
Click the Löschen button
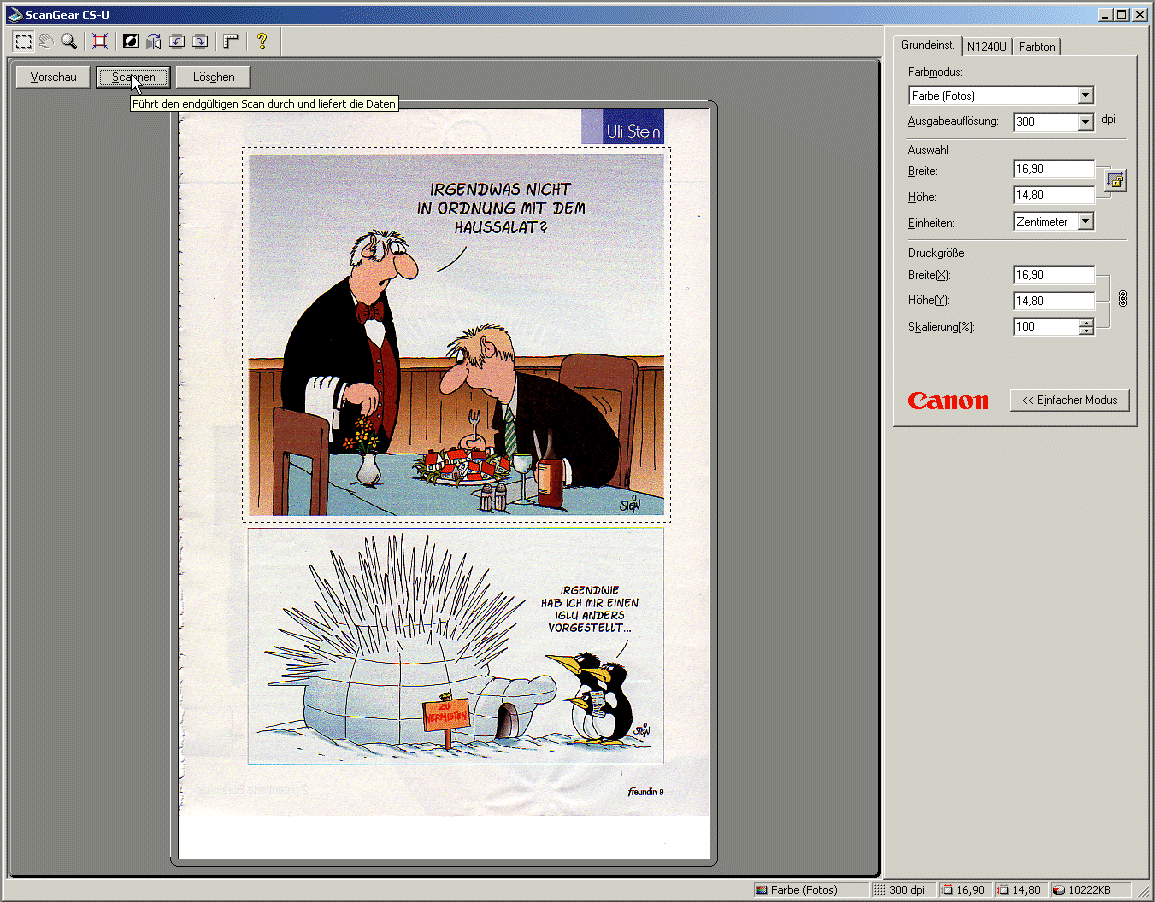pos(214,77)
